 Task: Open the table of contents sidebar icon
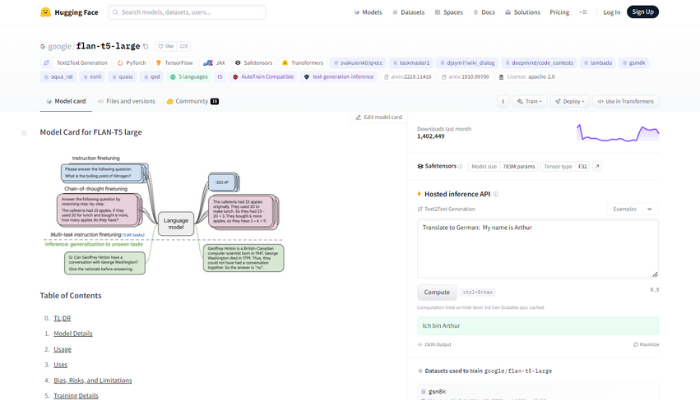[x=24, y=133]
